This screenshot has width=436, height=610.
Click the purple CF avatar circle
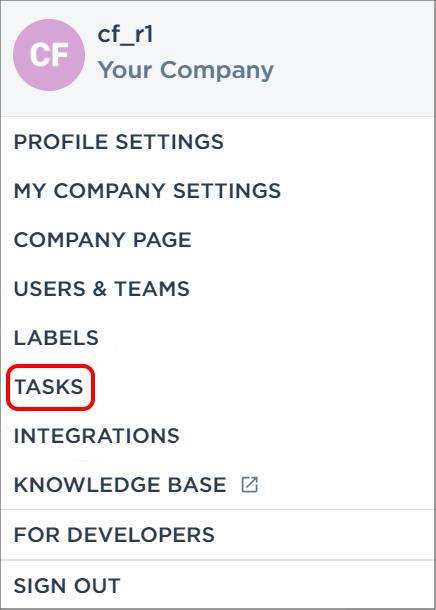point(49,55)
